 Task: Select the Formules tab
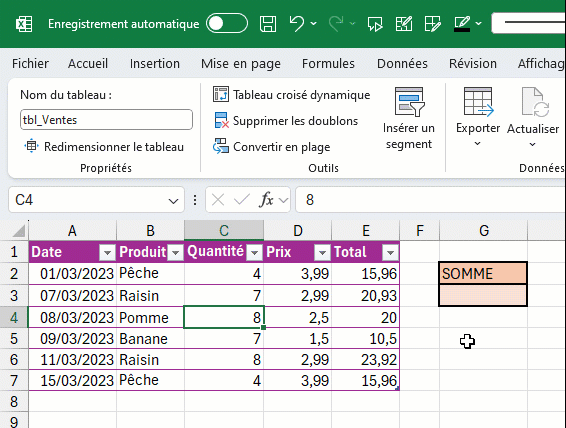tap(328, 64)
